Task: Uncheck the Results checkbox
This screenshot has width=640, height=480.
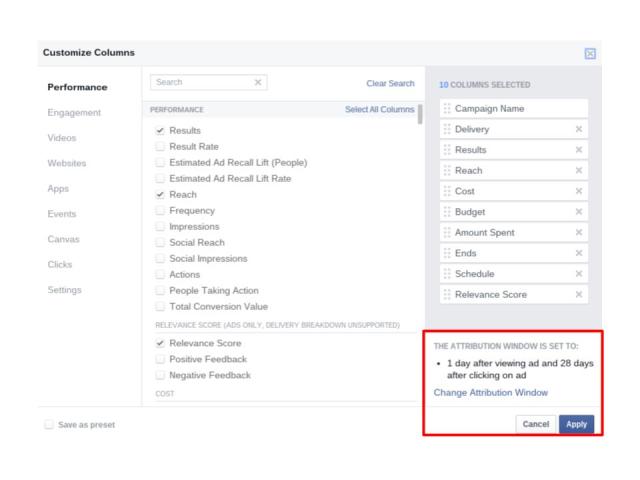Action: click(160, 131)
